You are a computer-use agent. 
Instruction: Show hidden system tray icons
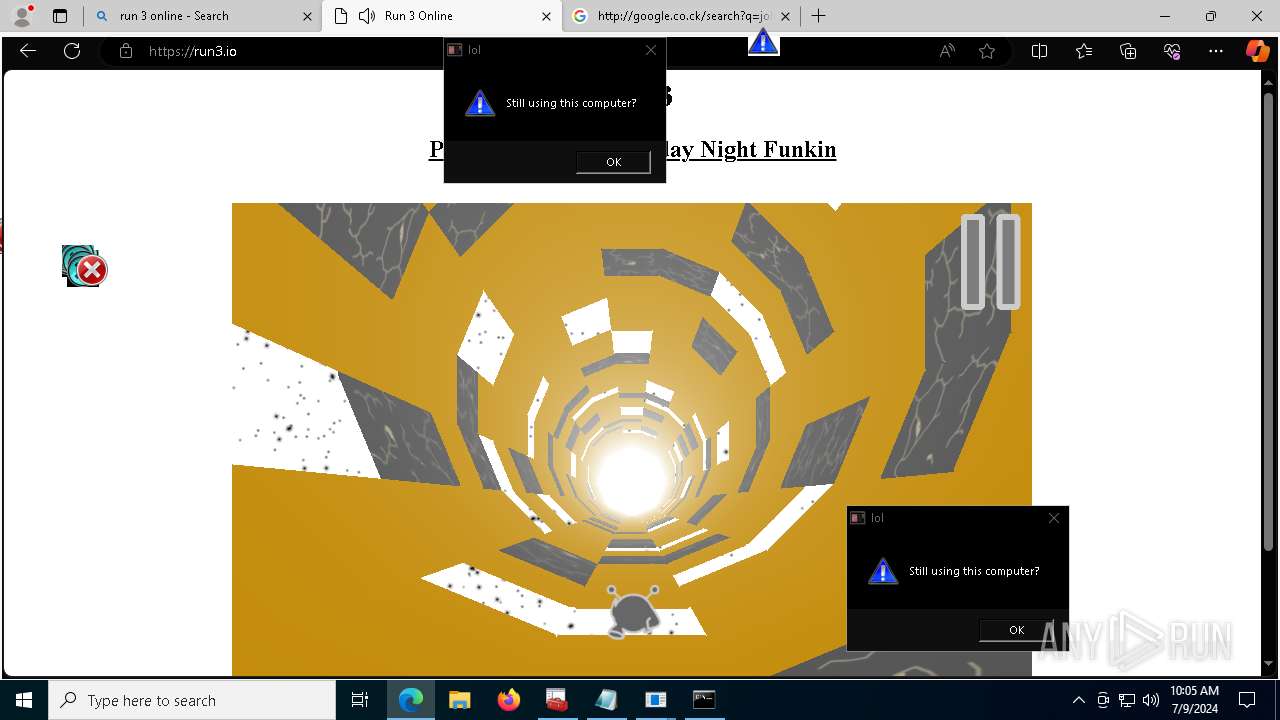point(1078,700)
